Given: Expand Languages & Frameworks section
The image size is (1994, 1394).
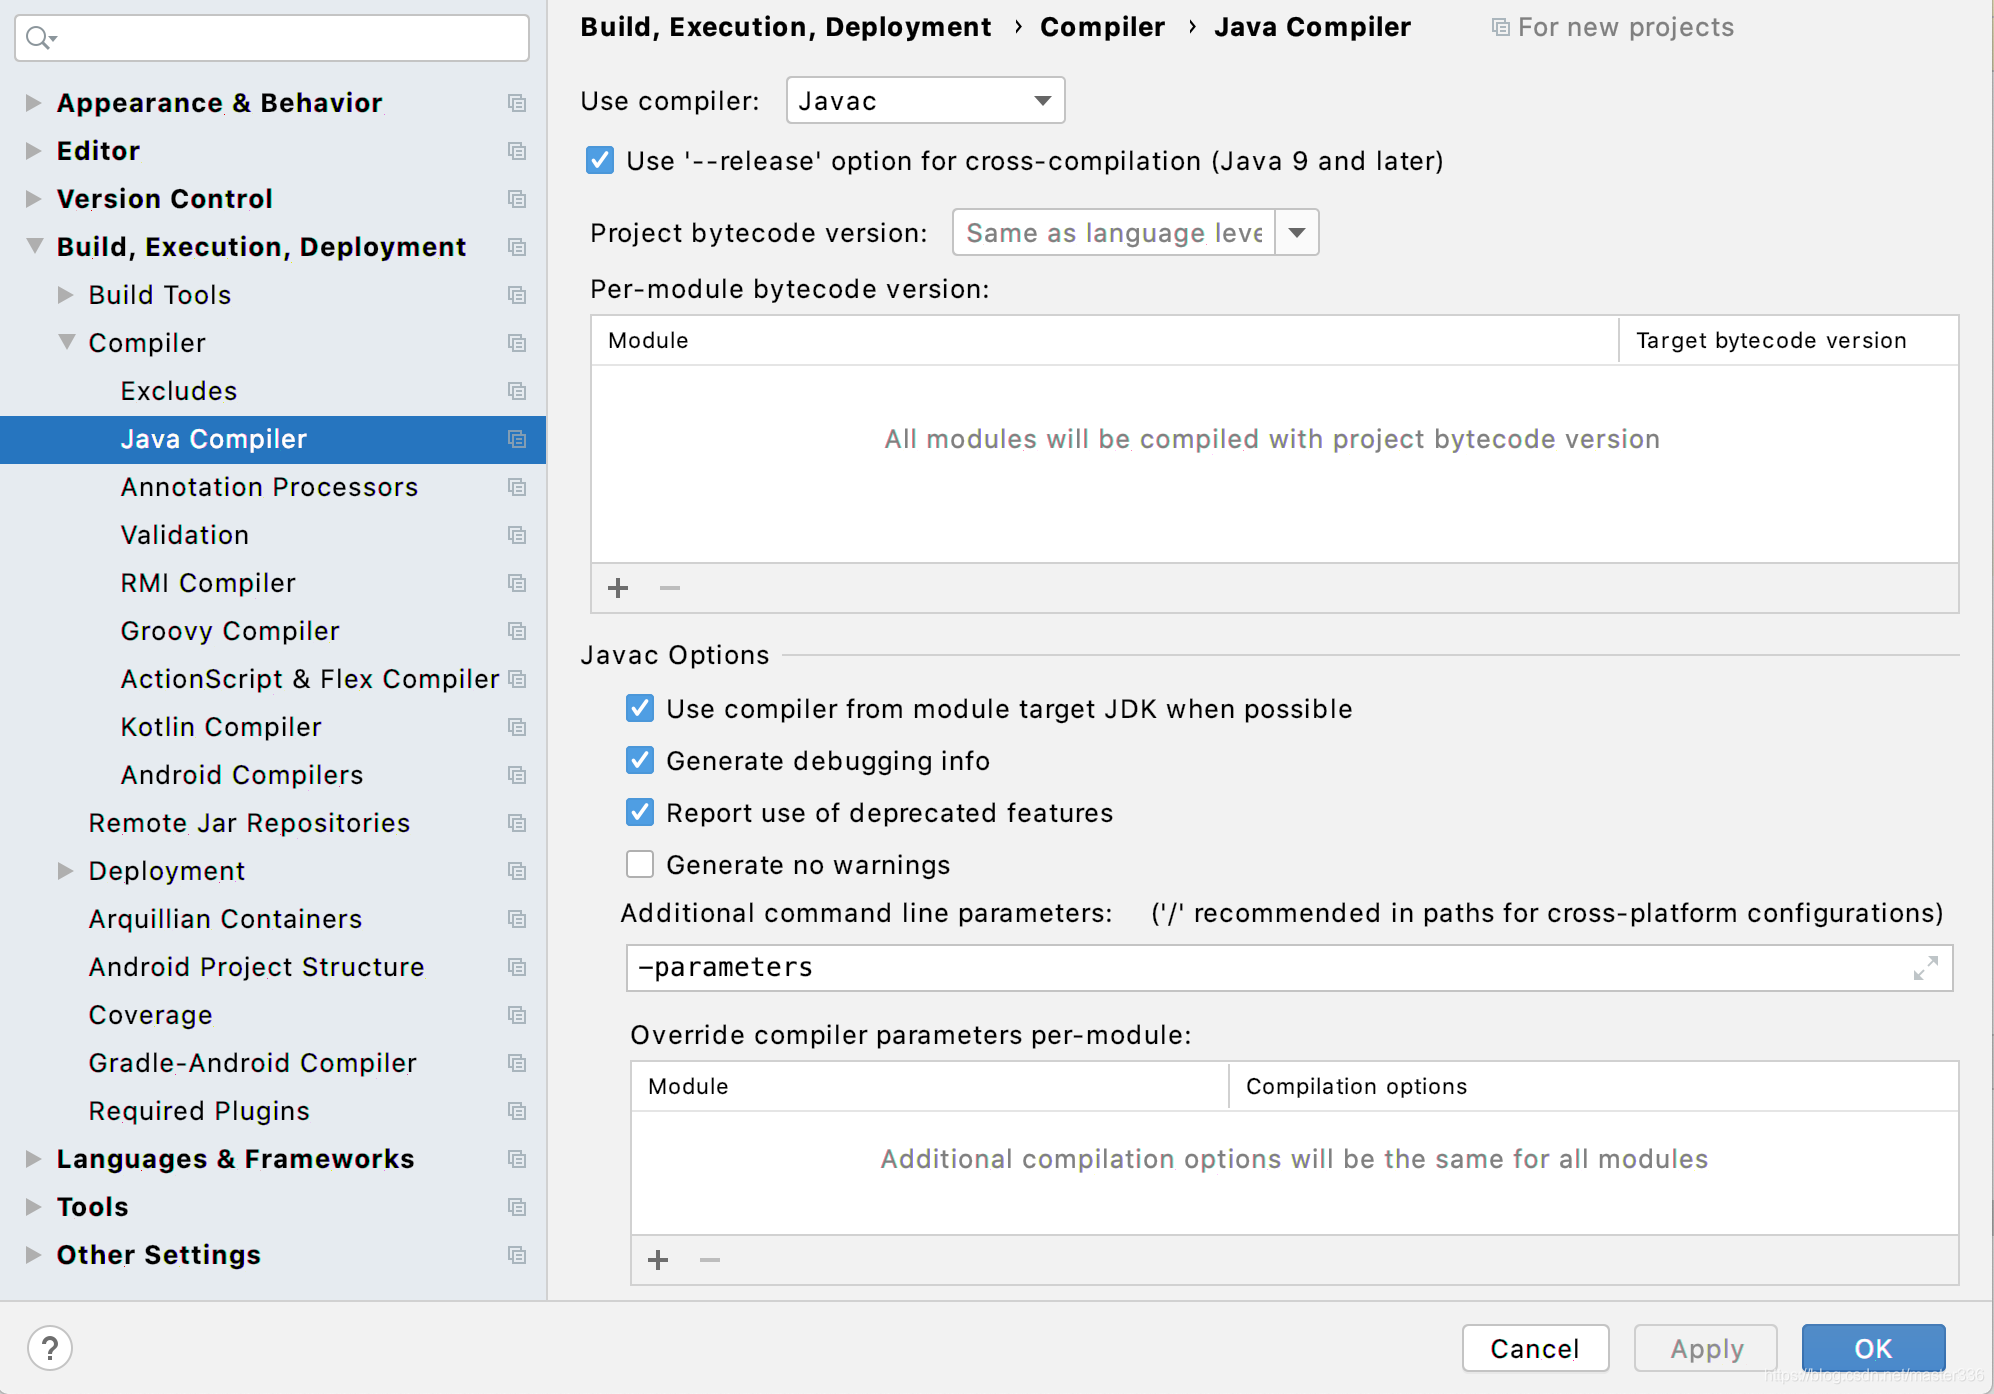Looking at the screenshot, I should [x=33, y=1159].
